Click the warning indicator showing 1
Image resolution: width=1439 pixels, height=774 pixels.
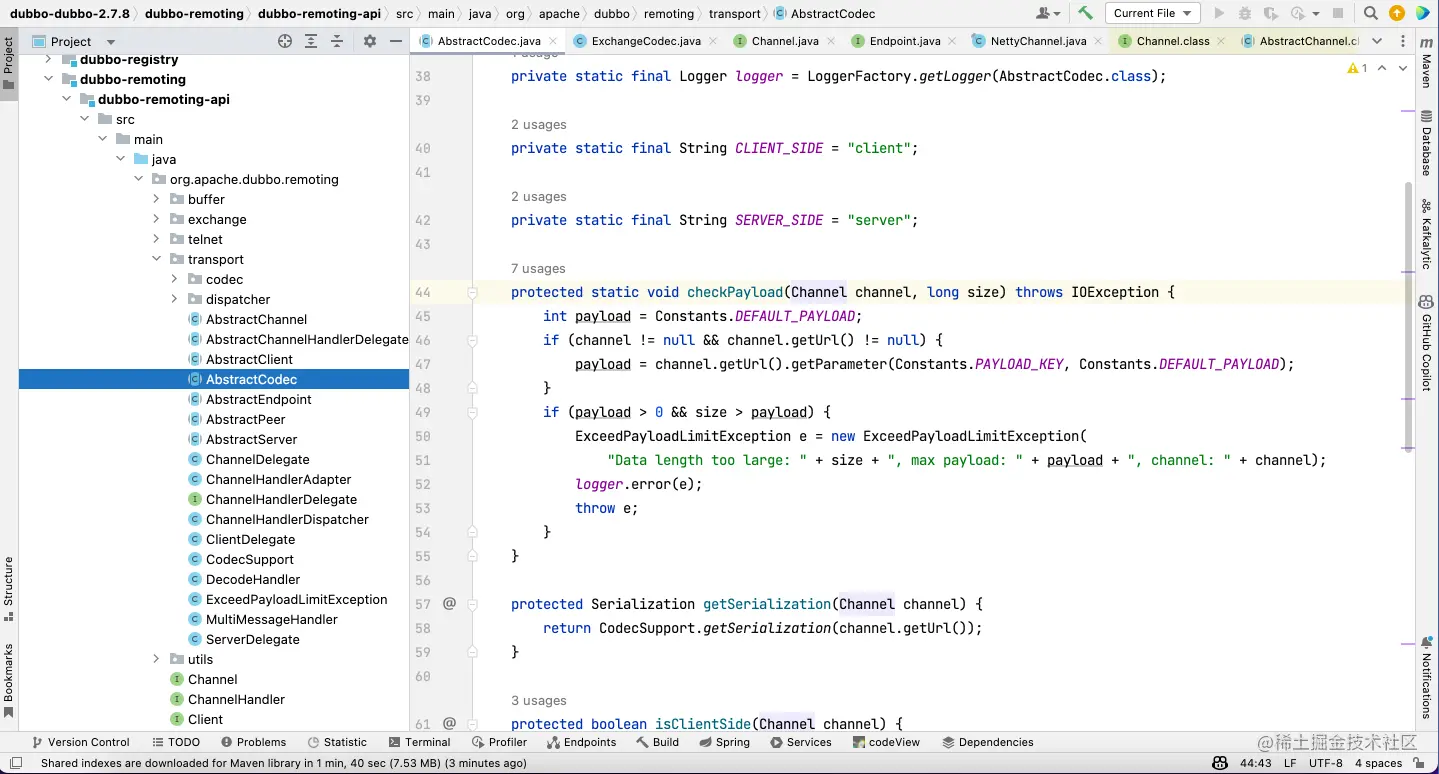click(x=1358, y=68)
